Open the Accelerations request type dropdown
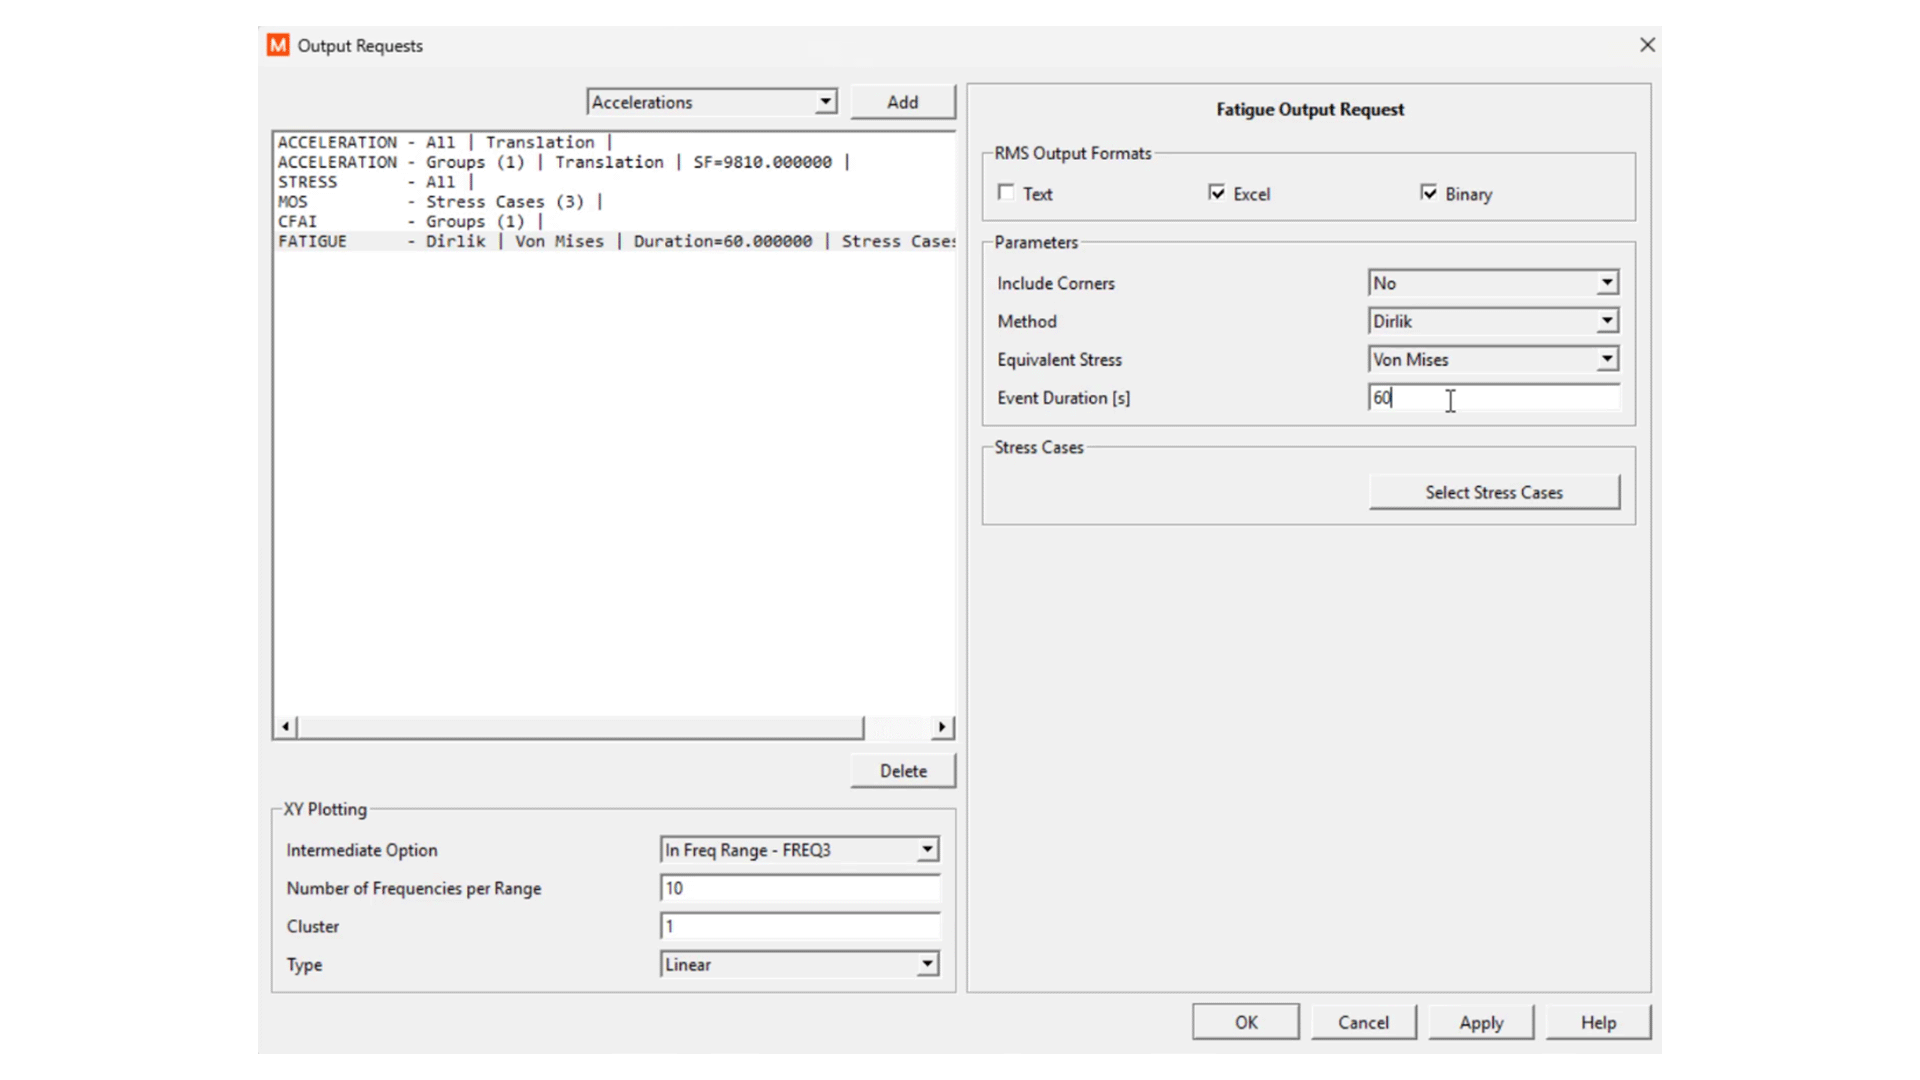 825,101
